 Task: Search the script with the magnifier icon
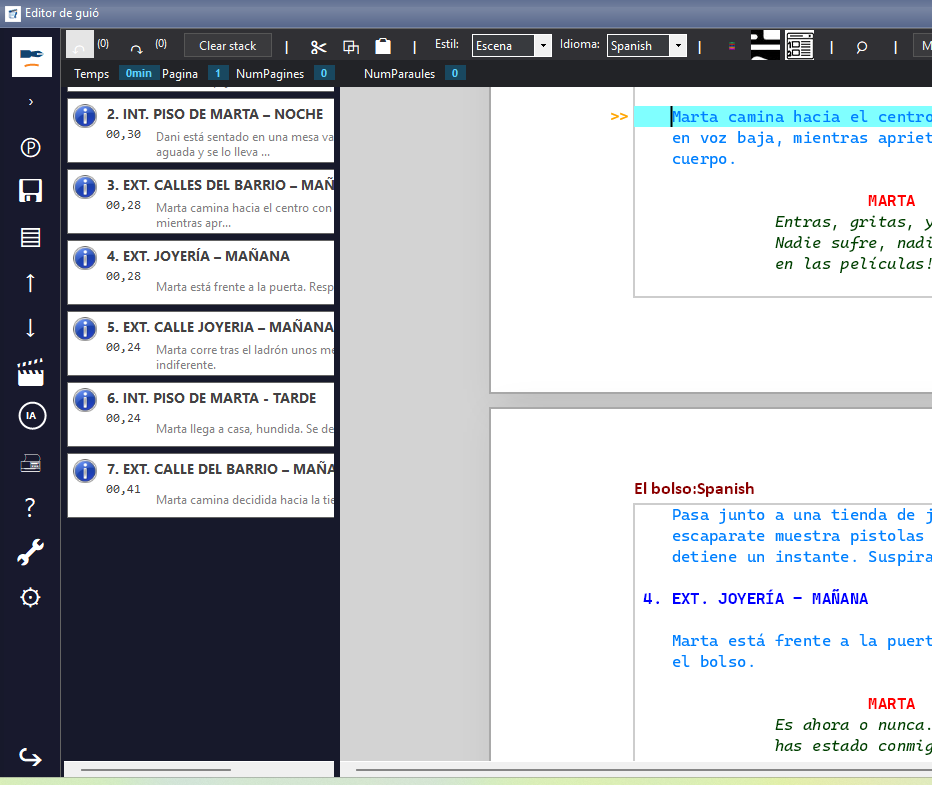[x=862, y=46]
